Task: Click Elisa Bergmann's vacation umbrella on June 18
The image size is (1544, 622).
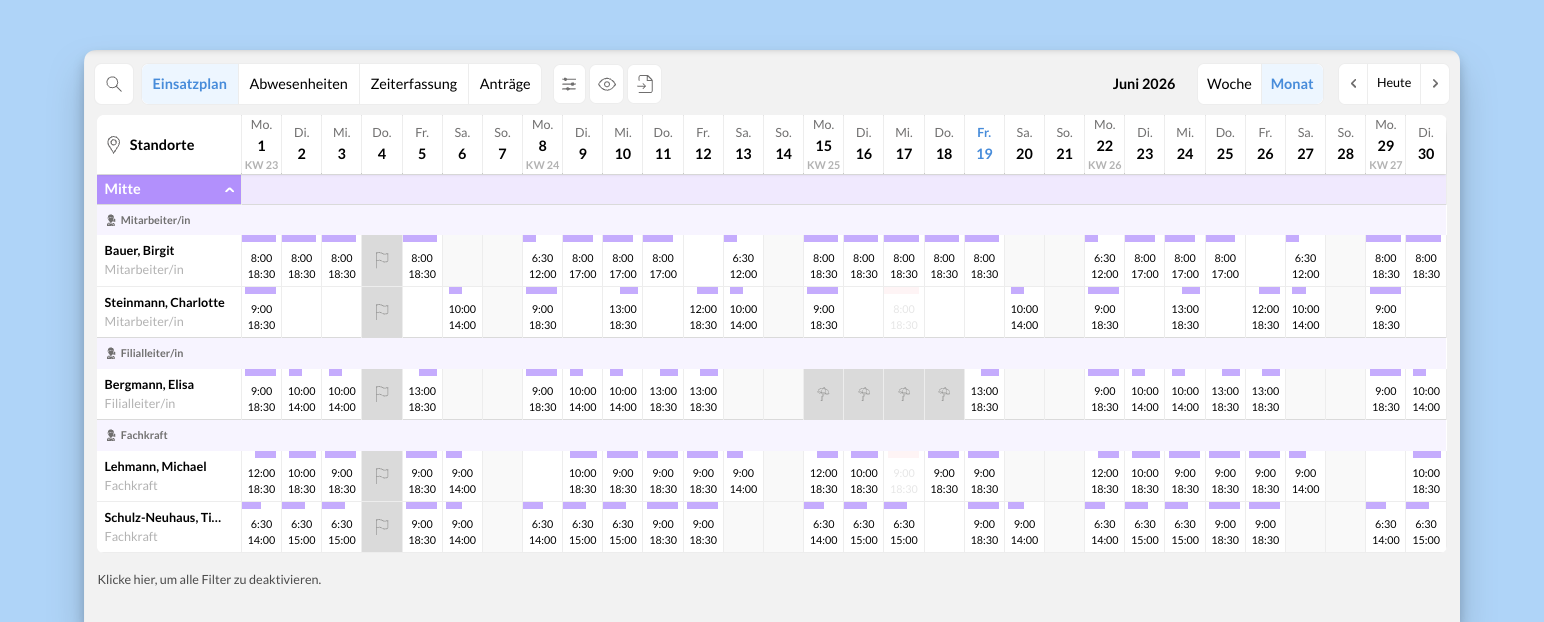Action: tap(944, 394)
